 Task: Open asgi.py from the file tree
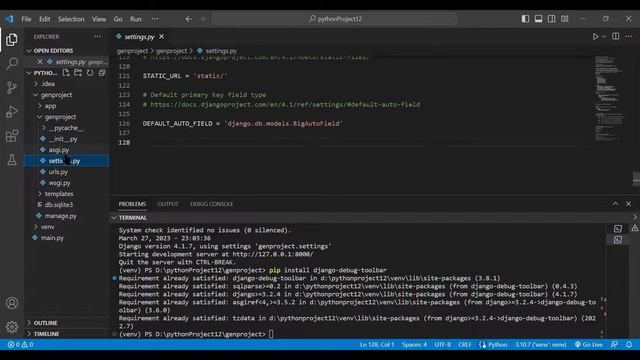pyautogui.click(x=59, y=150)
